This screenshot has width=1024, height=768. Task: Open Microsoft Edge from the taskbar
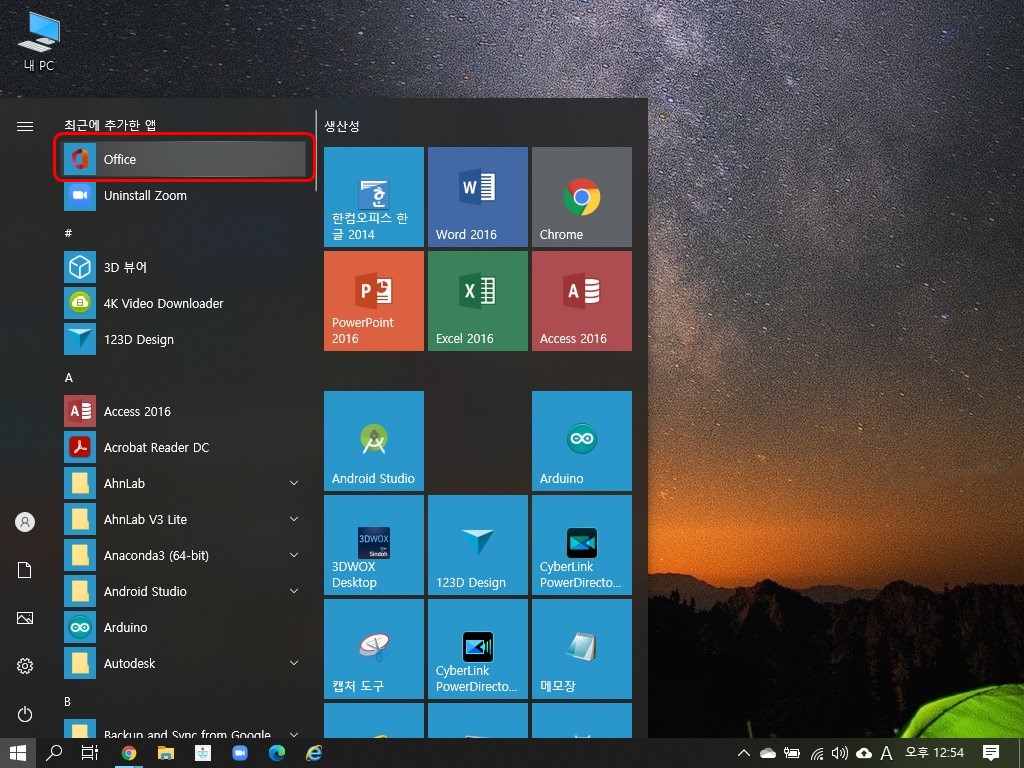277,754
